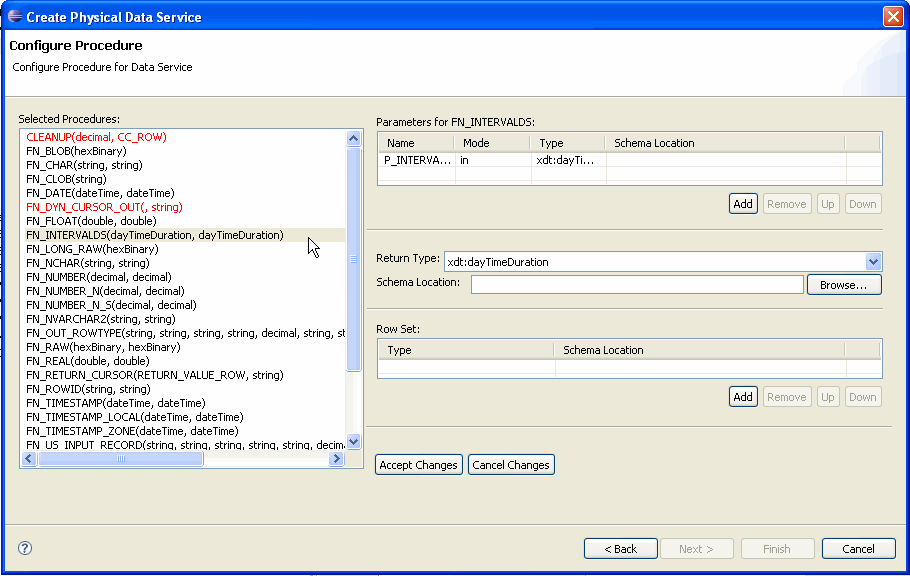Go Back to previous wizard page
The width and height of the screenshot is (910, 576).
(x=620, y=549)
